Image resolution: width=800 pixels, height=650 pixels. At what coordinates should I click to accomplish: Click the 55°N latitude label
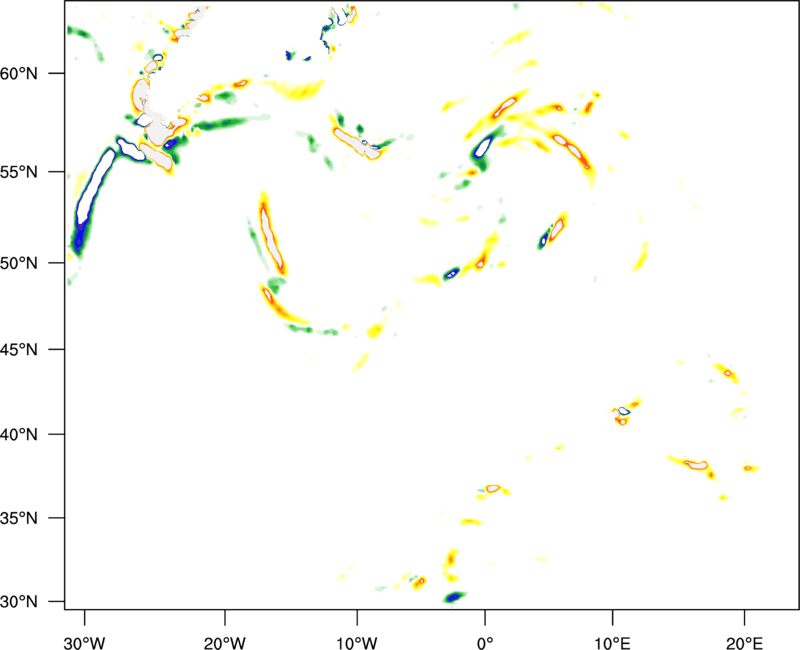[19, 172]
